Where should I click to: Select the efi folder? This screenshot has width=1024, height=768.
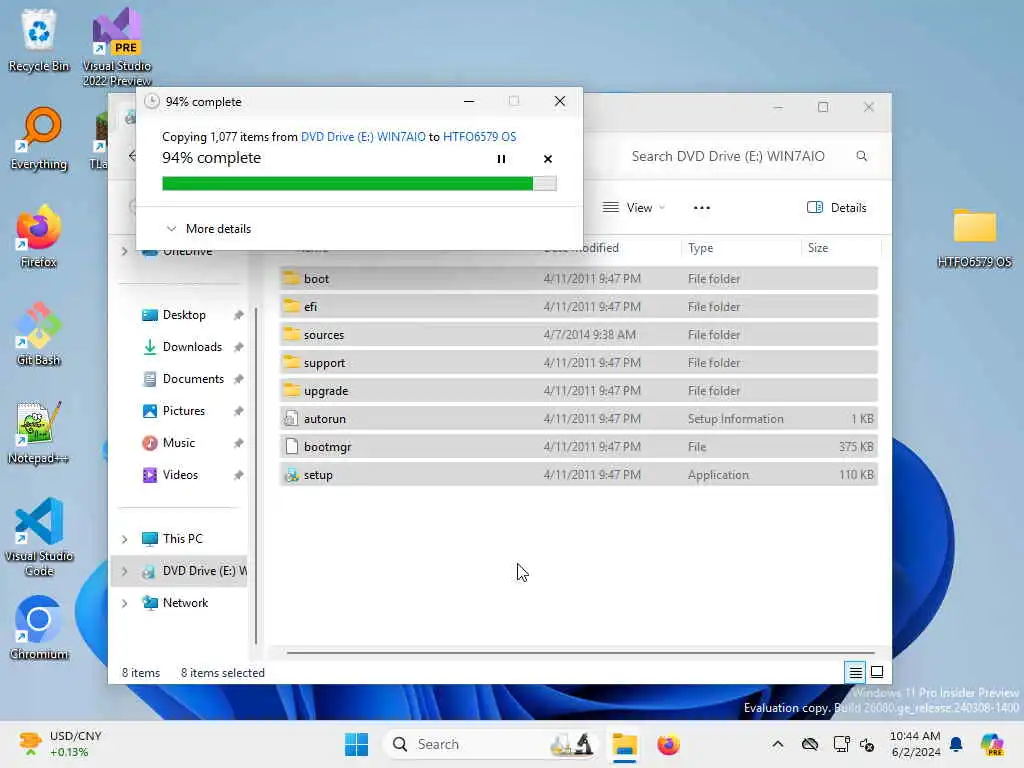click(579, 307)
